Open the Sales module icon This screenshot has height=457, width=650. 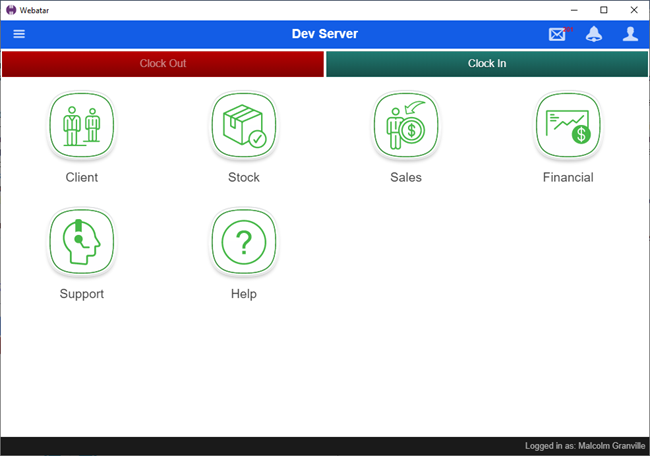(405, 125)
